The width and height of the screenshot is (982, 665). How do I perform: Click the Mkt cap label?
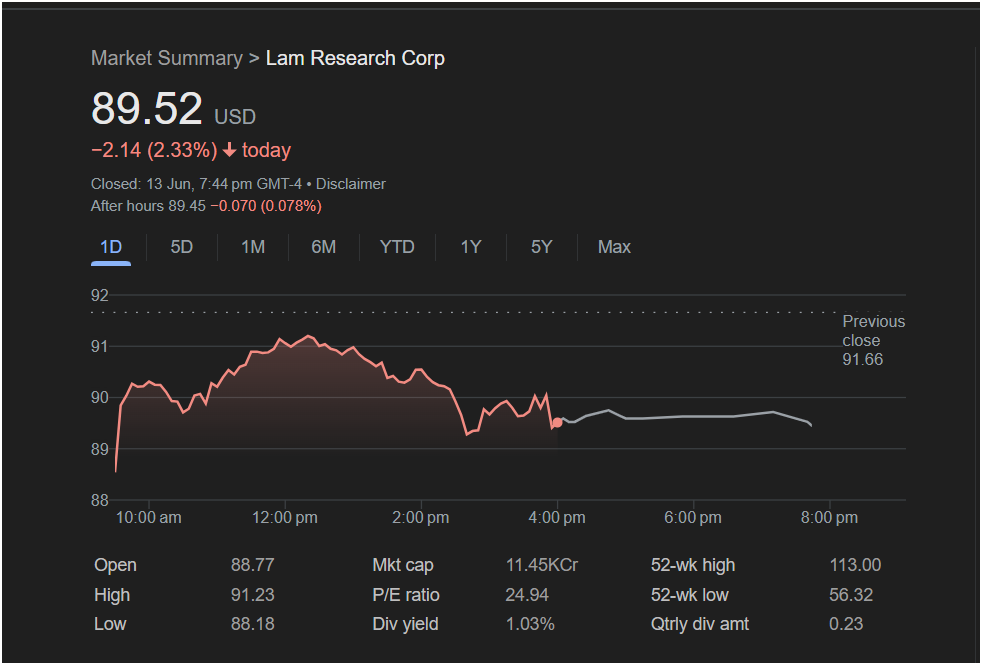(403, 565)
